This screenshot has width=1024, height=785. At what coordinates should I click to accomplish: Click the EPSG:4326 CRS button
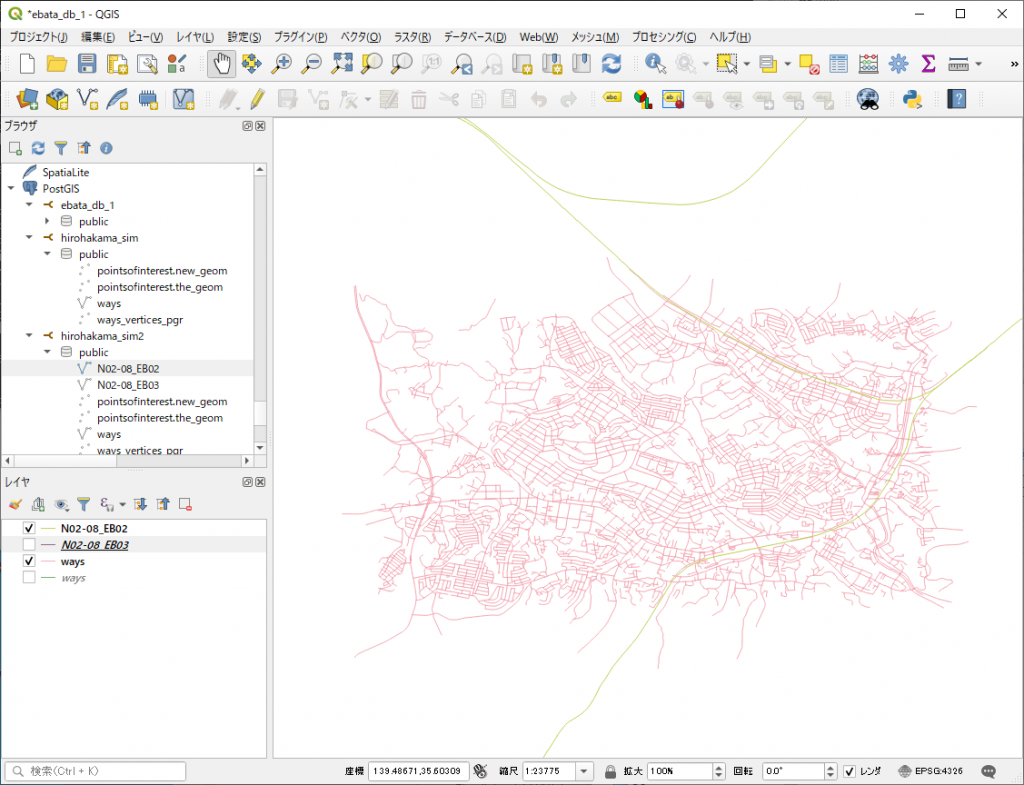[932, 771]
